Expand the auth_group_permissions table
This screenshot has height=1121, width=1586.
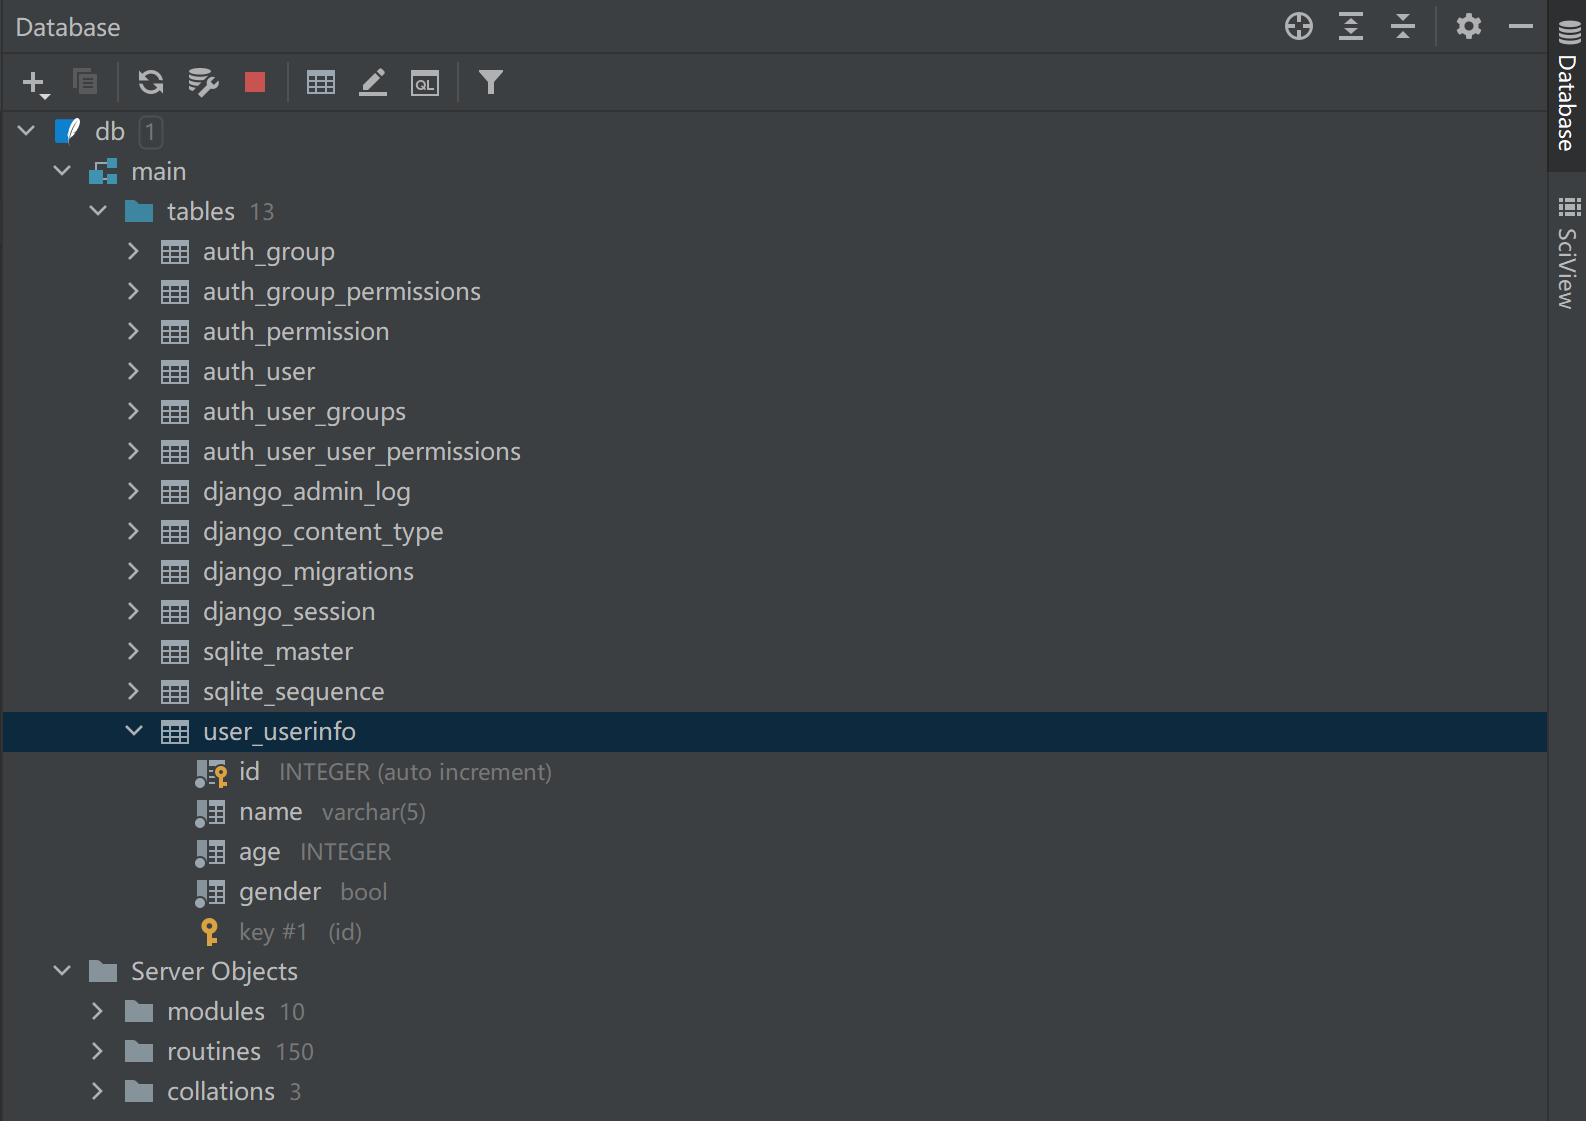coord(133,291)
